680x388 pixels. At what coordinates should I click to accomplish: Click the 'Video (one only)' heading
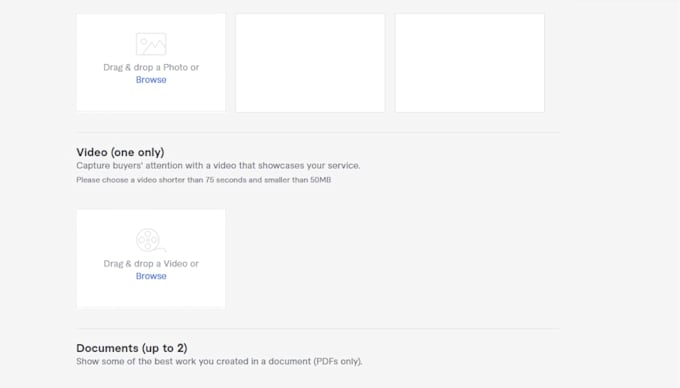[x=120, y=152]
